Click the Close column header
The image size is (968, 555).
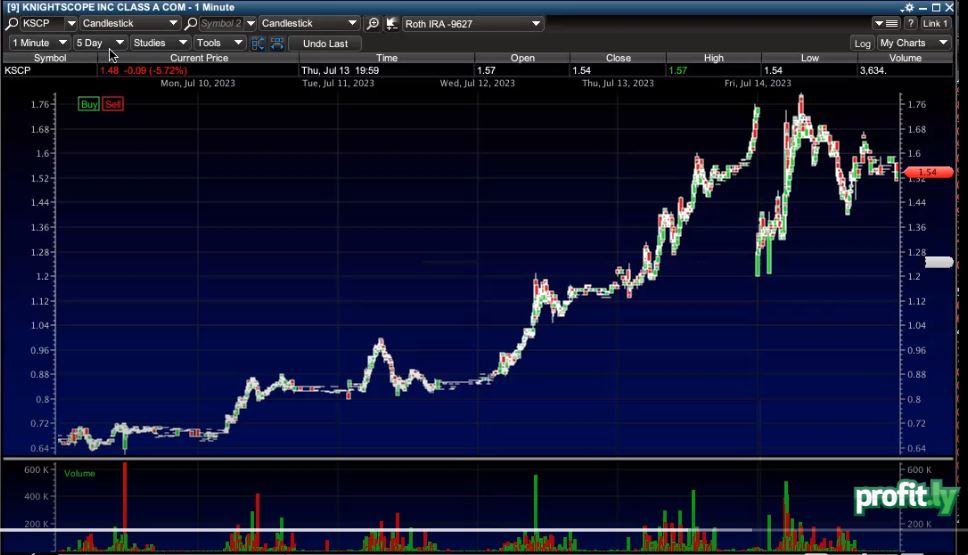tap(618, 57)
